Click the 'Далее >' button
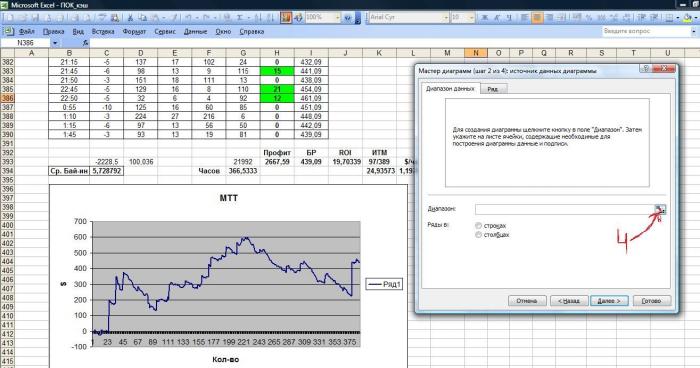Screen dimensions: 700x368 pos(609,301)
